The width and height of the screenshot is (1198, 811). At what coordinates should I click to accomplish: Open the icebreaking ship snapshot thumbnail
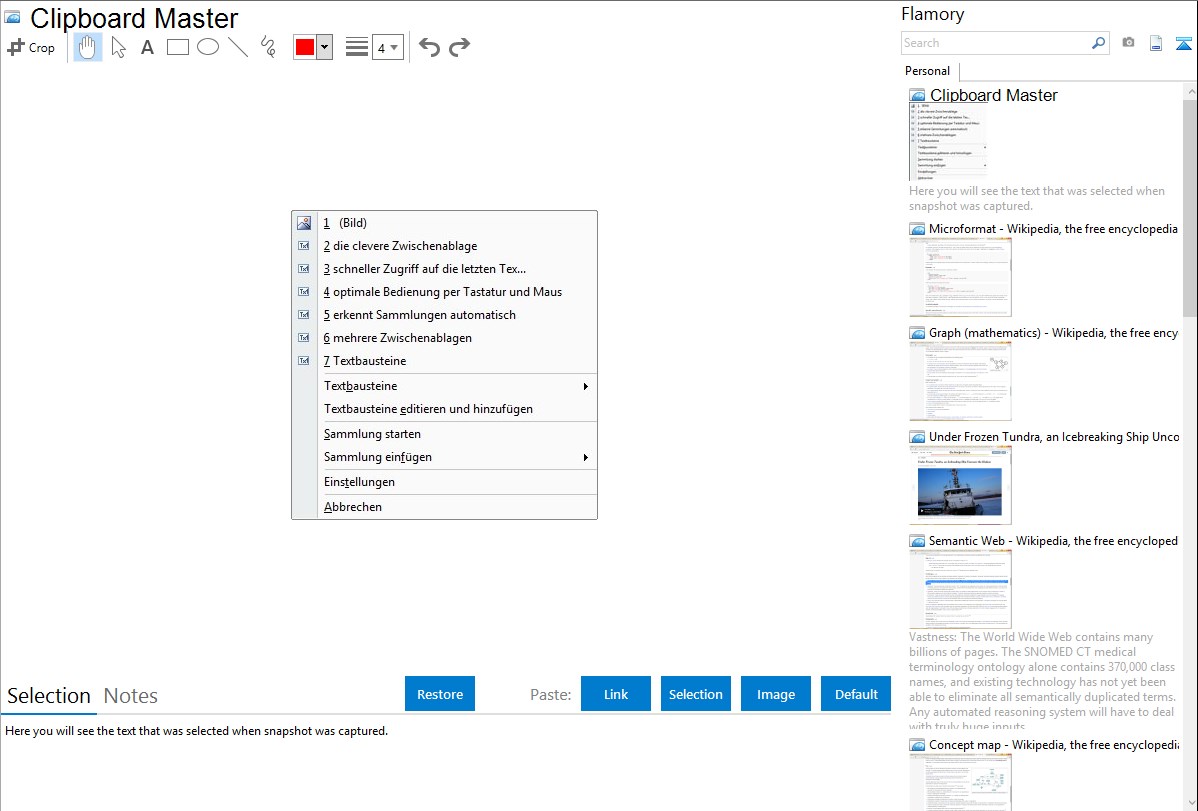[x=960, y=485]
